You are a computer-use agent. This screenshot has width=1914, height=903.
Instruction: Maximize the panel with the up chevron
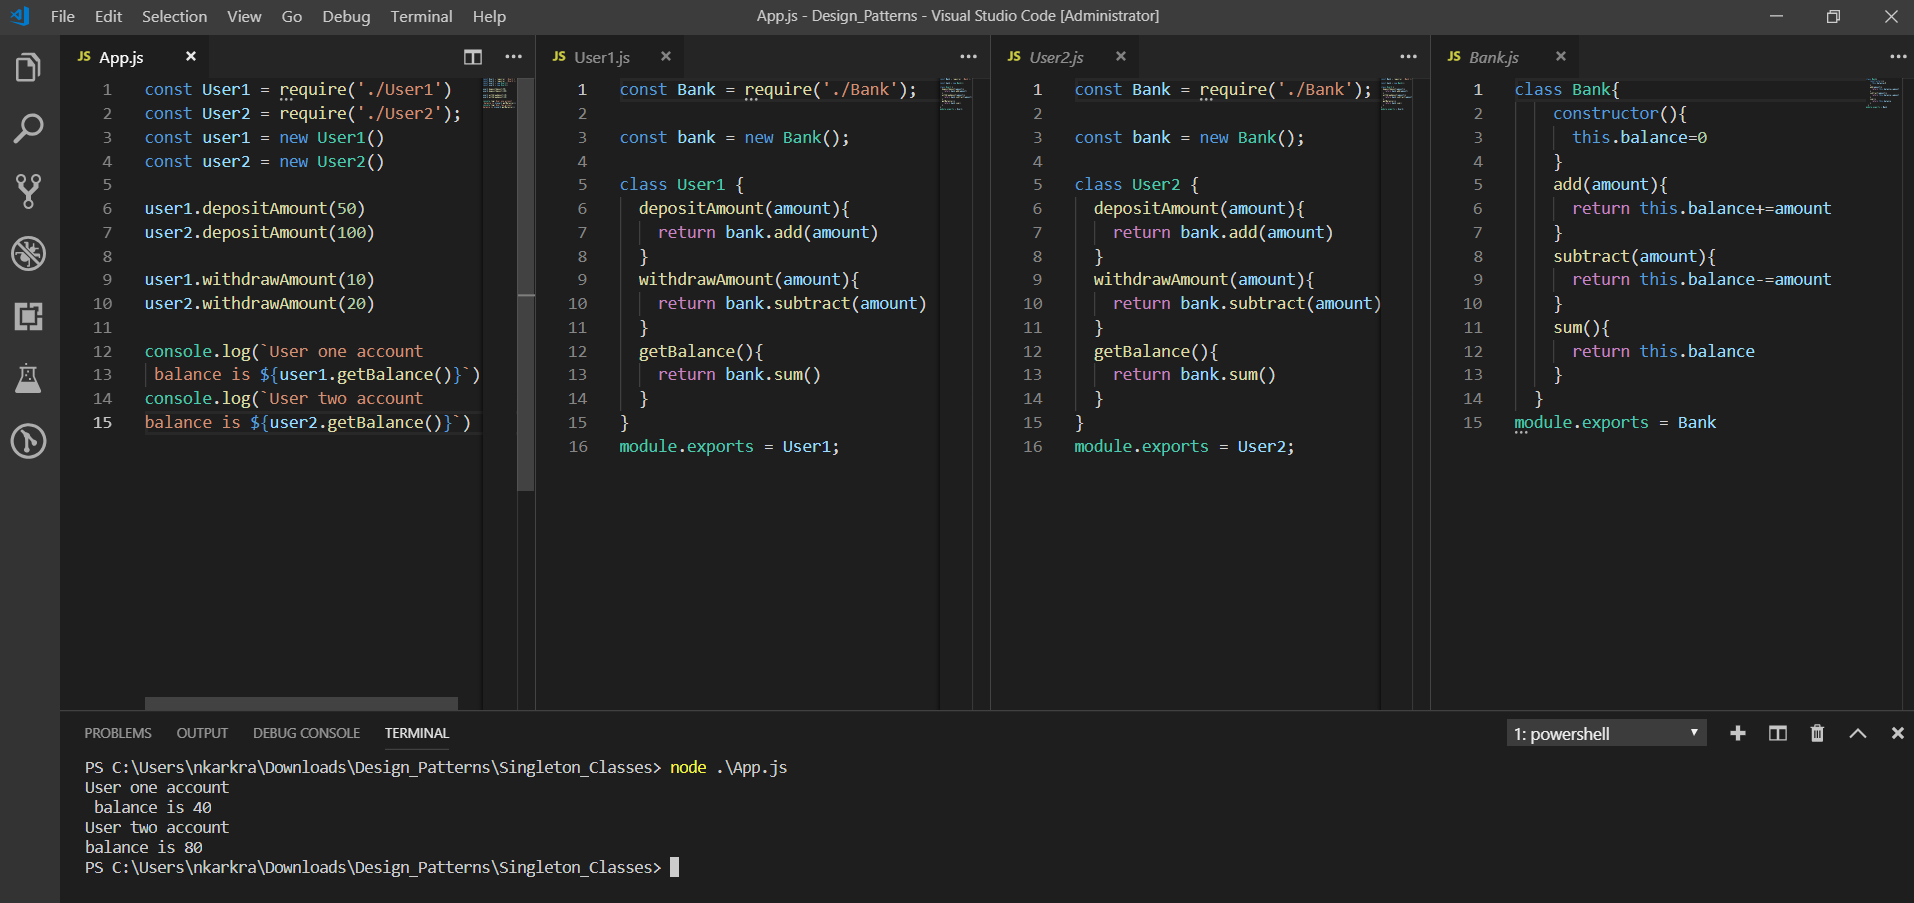[x=1858, y=733]
